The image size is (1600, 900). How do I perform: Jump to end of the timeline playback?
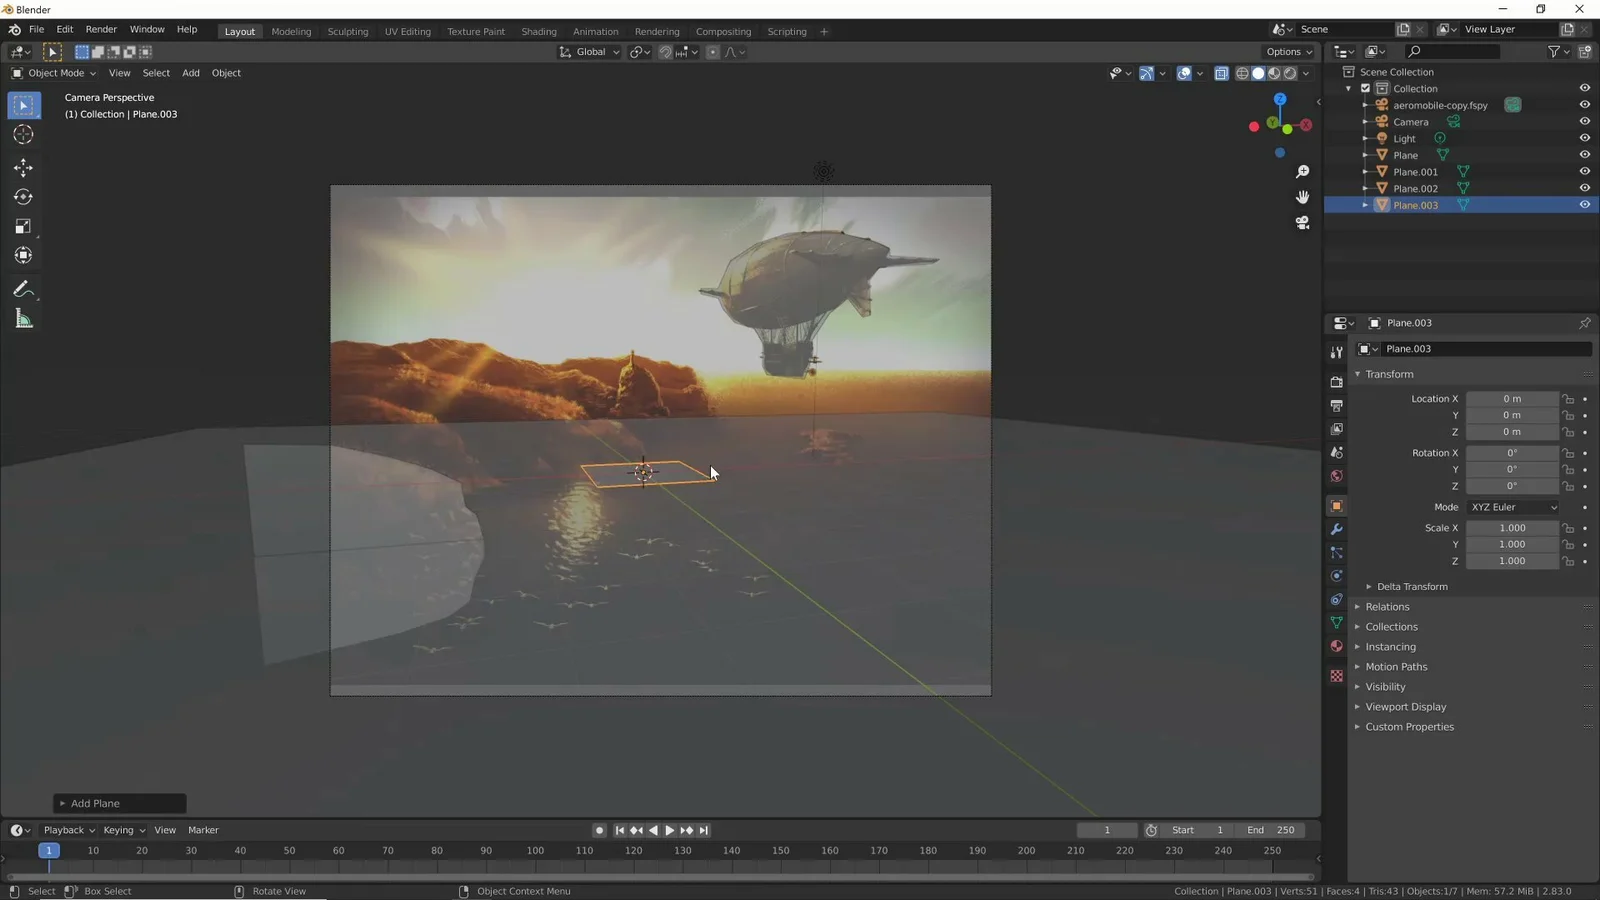coord(703,830)
